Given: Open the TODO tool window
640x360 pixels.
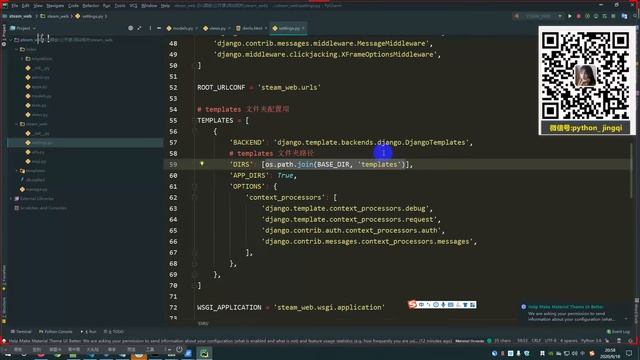Looking at the screenshot, I should tap(114, 332).
